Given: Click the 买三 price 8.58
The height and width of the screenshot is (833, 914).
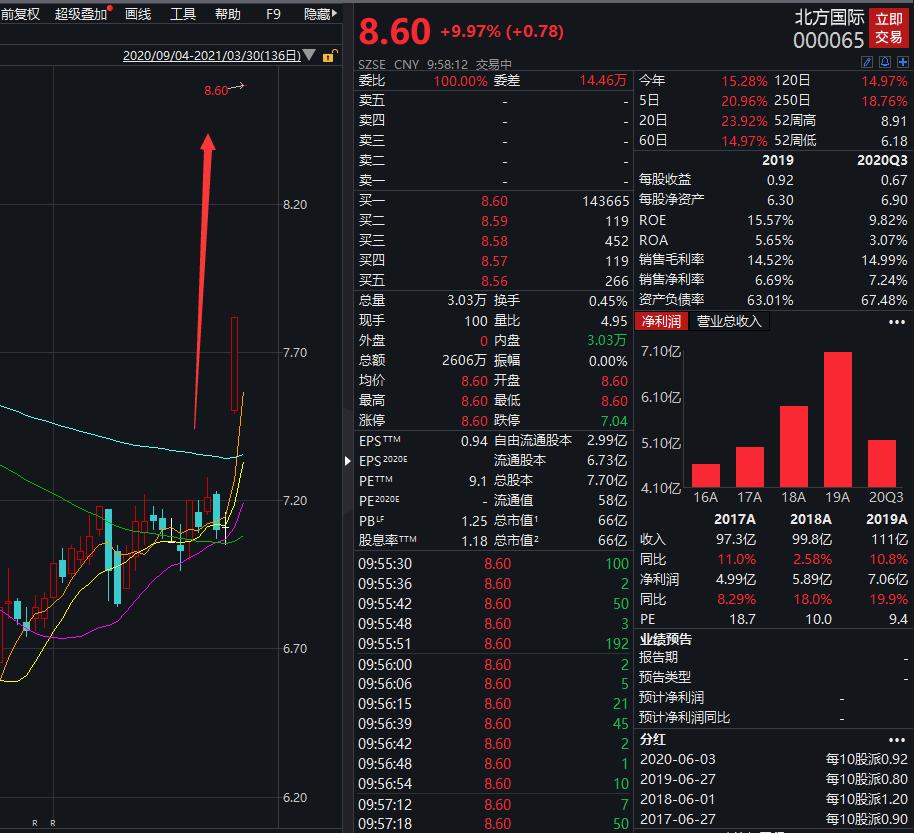Looking at the screenshot, I should [x=494, y=241].
